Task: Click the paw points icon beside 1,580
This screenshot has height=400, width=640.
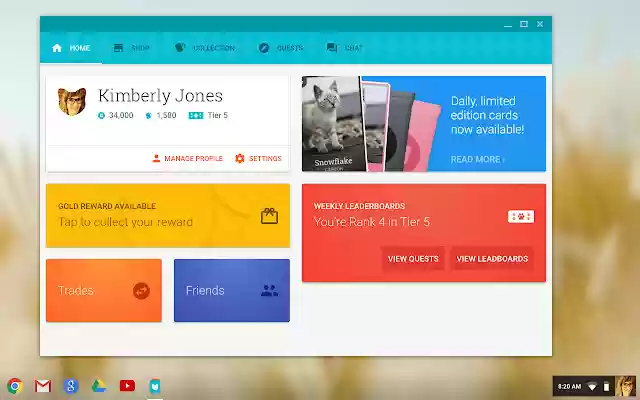Action: click(148, 116)
